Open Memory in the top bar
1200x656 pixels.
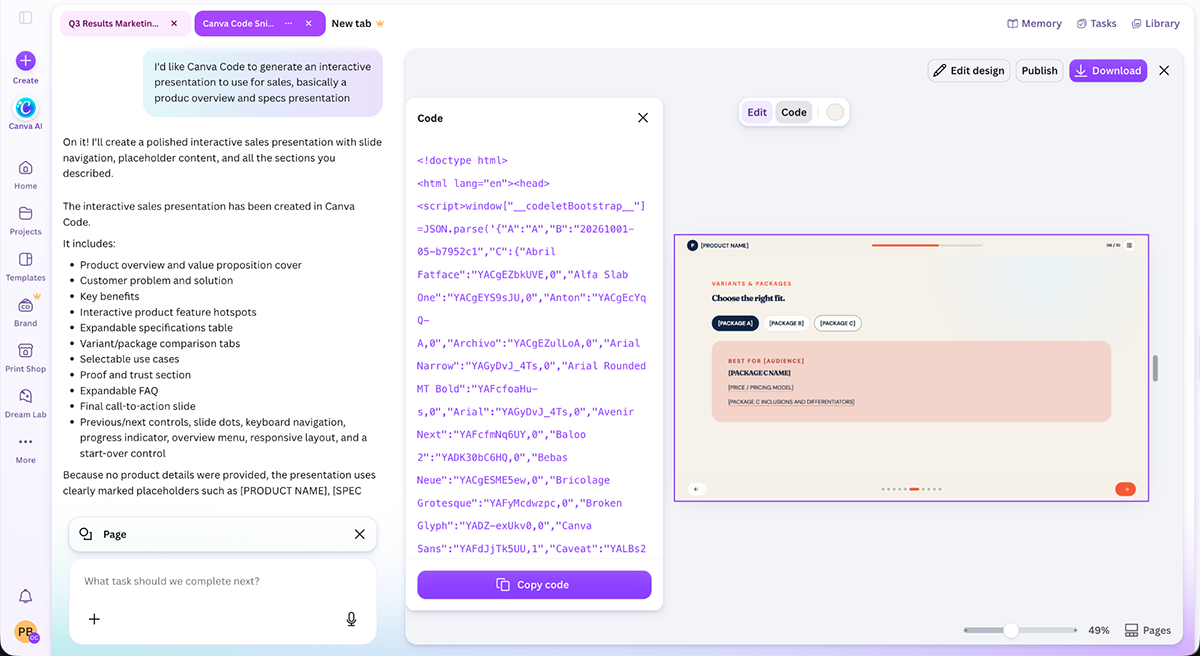pos(1034,24)
